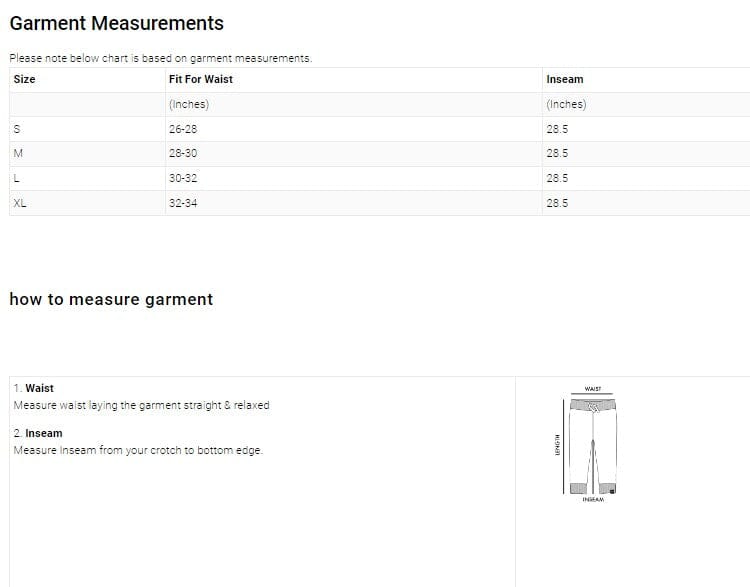
Task: Click the WAIST label atop the diagram
Action: click(x=592, y=389)
